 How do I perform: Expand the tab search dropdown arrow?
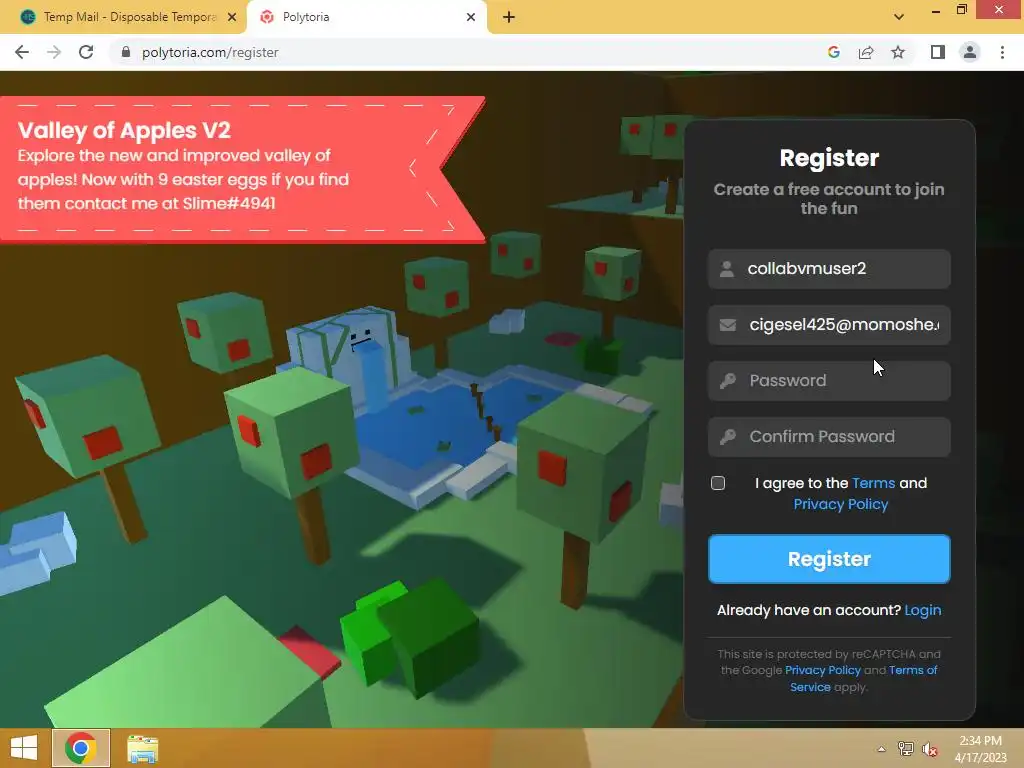(x=899, y=17)
